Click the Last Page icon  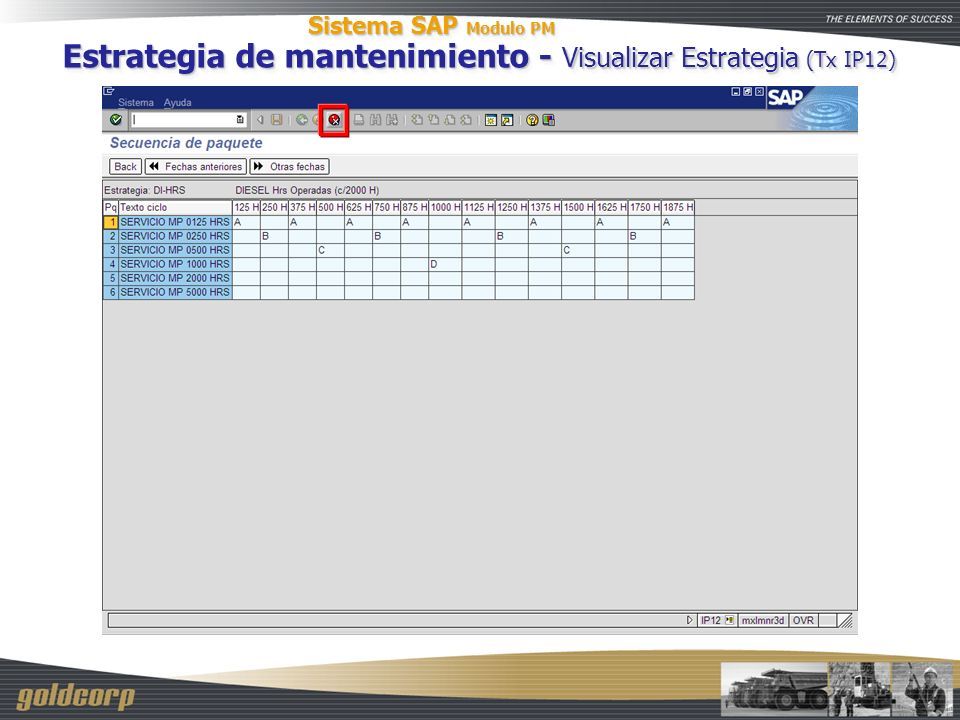[466, 120]
